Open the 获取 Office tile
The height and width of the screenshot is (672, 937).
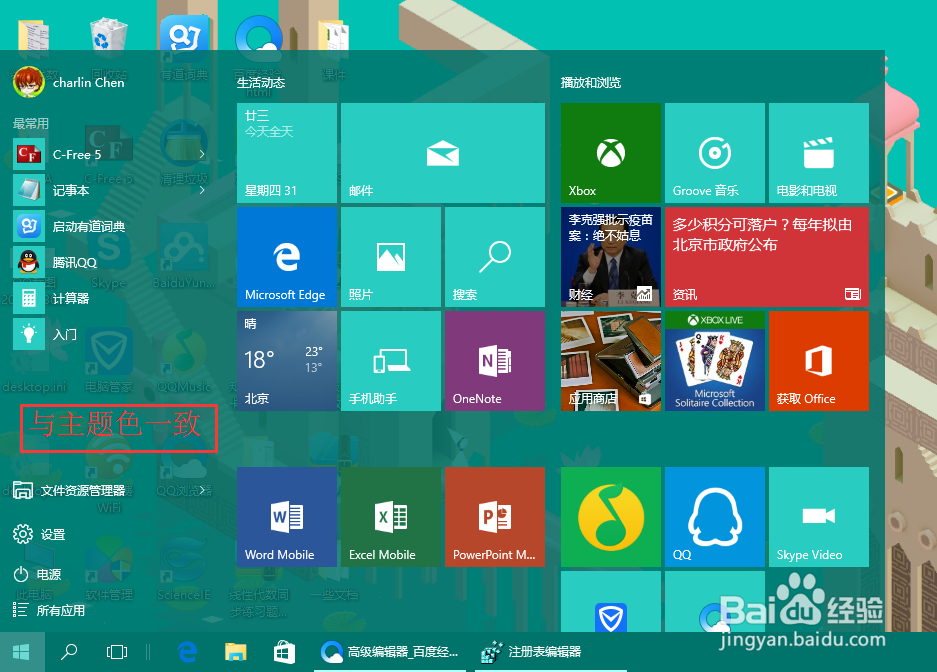click(819, 361)
